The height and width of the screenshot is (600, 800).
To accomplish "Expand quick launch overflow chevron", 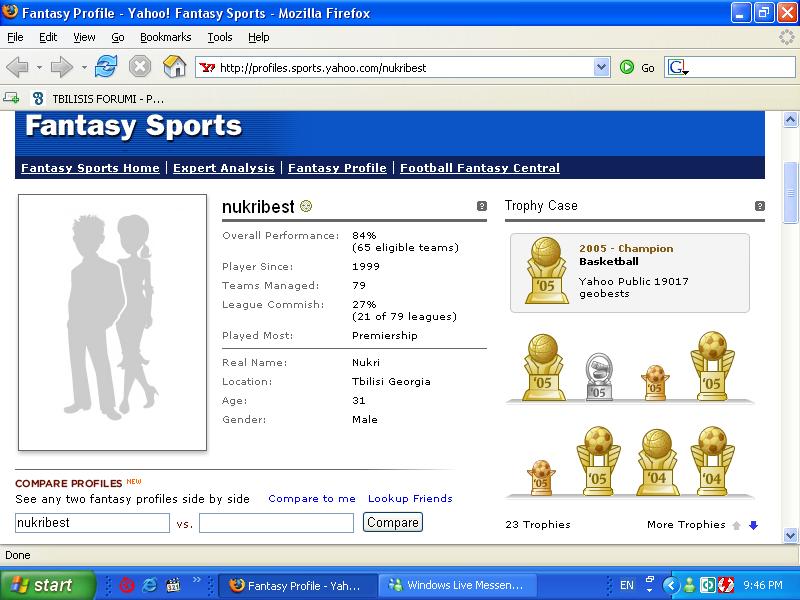I will click(x=196, y=580).
